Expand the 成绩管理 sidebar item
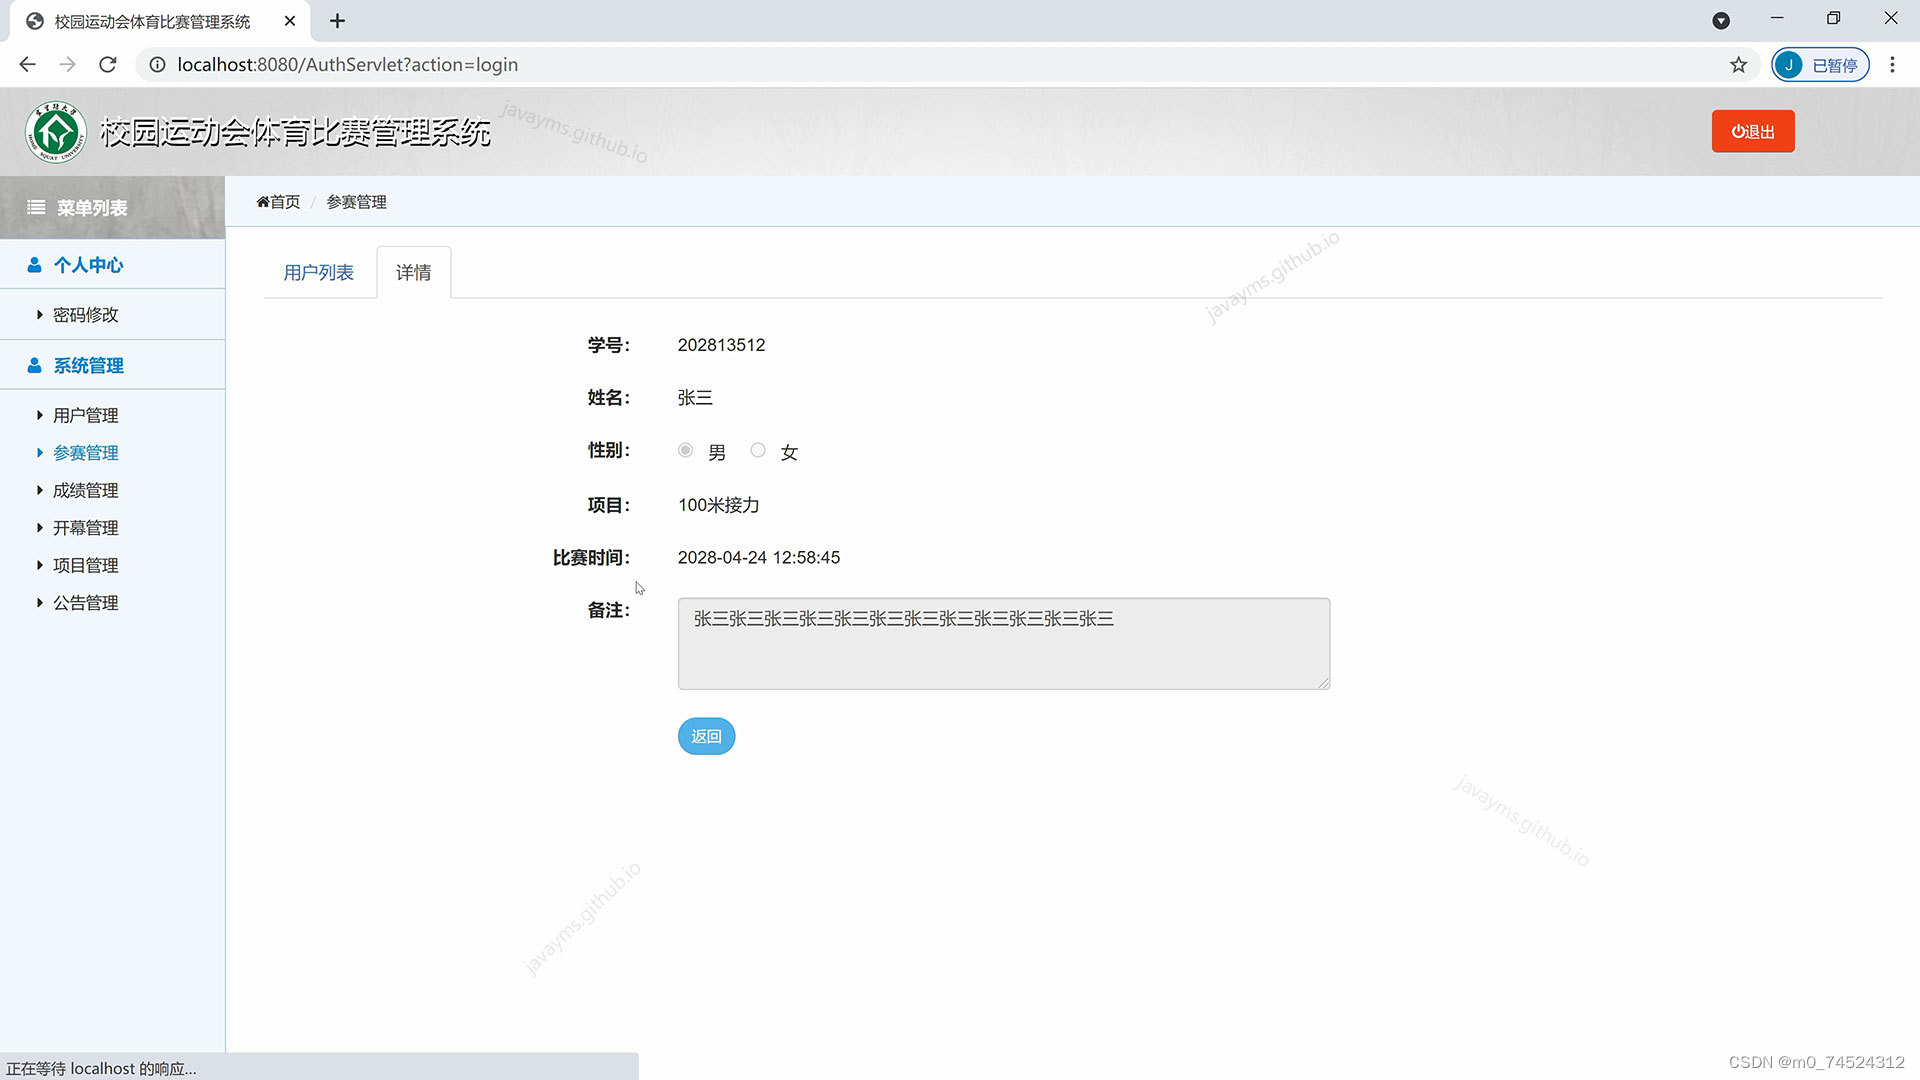1920x1080 pixels. point(85,490)
